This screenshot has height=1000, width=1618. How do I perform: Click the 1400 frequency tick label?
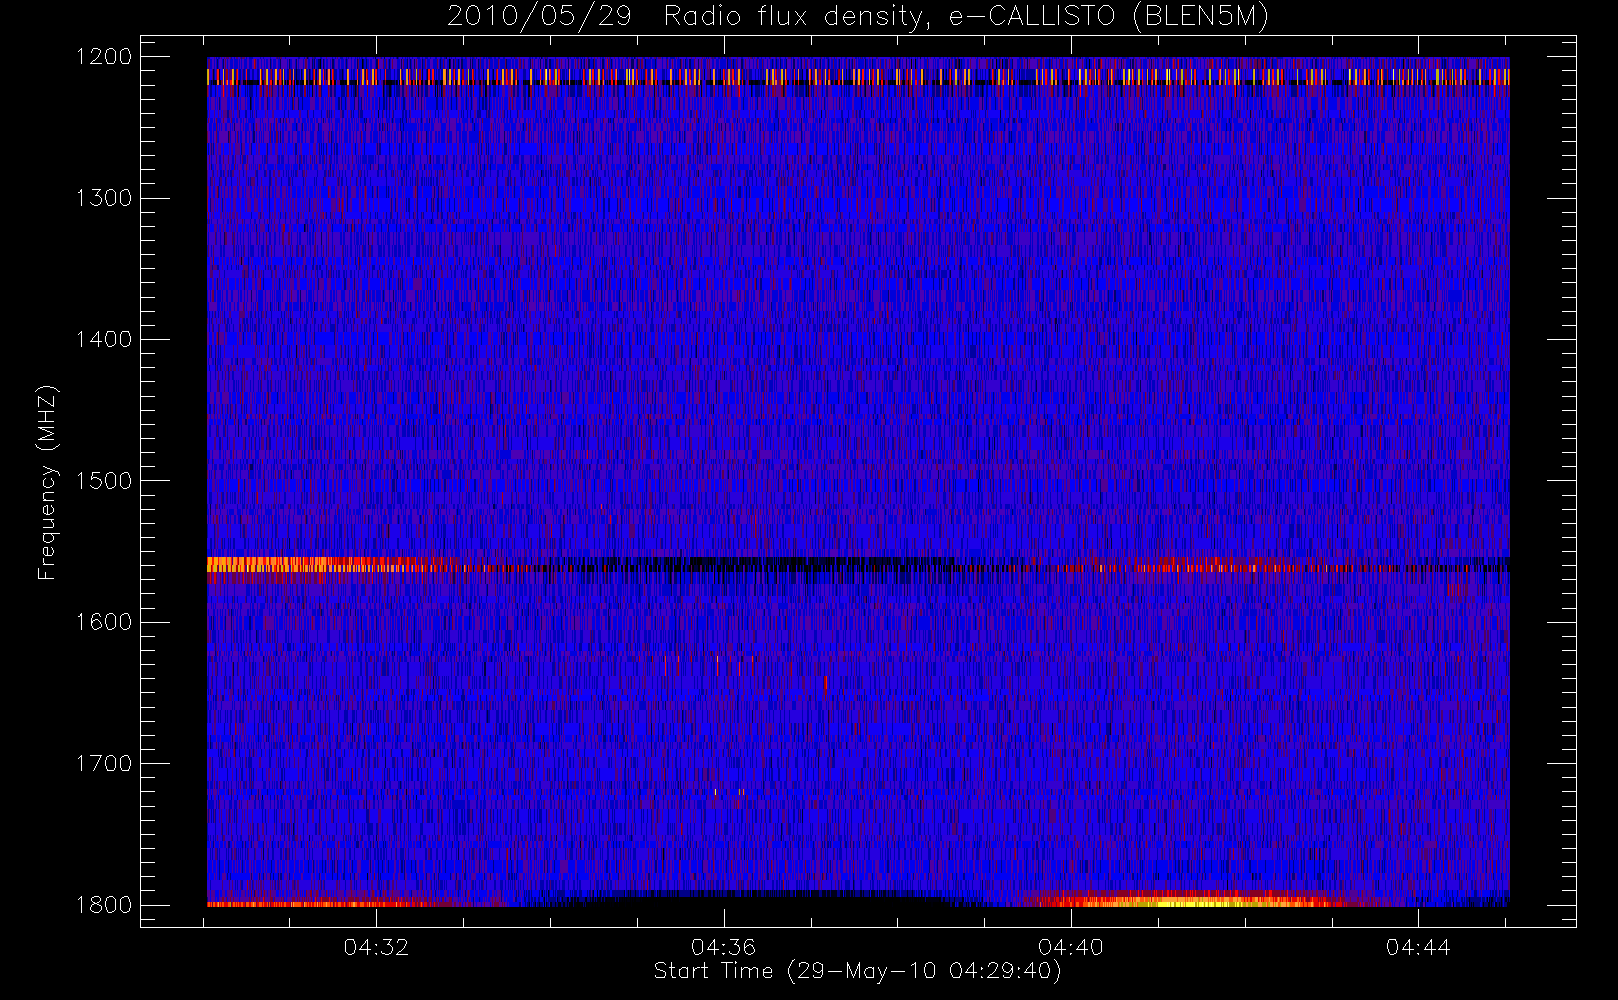tap(104, 340)
